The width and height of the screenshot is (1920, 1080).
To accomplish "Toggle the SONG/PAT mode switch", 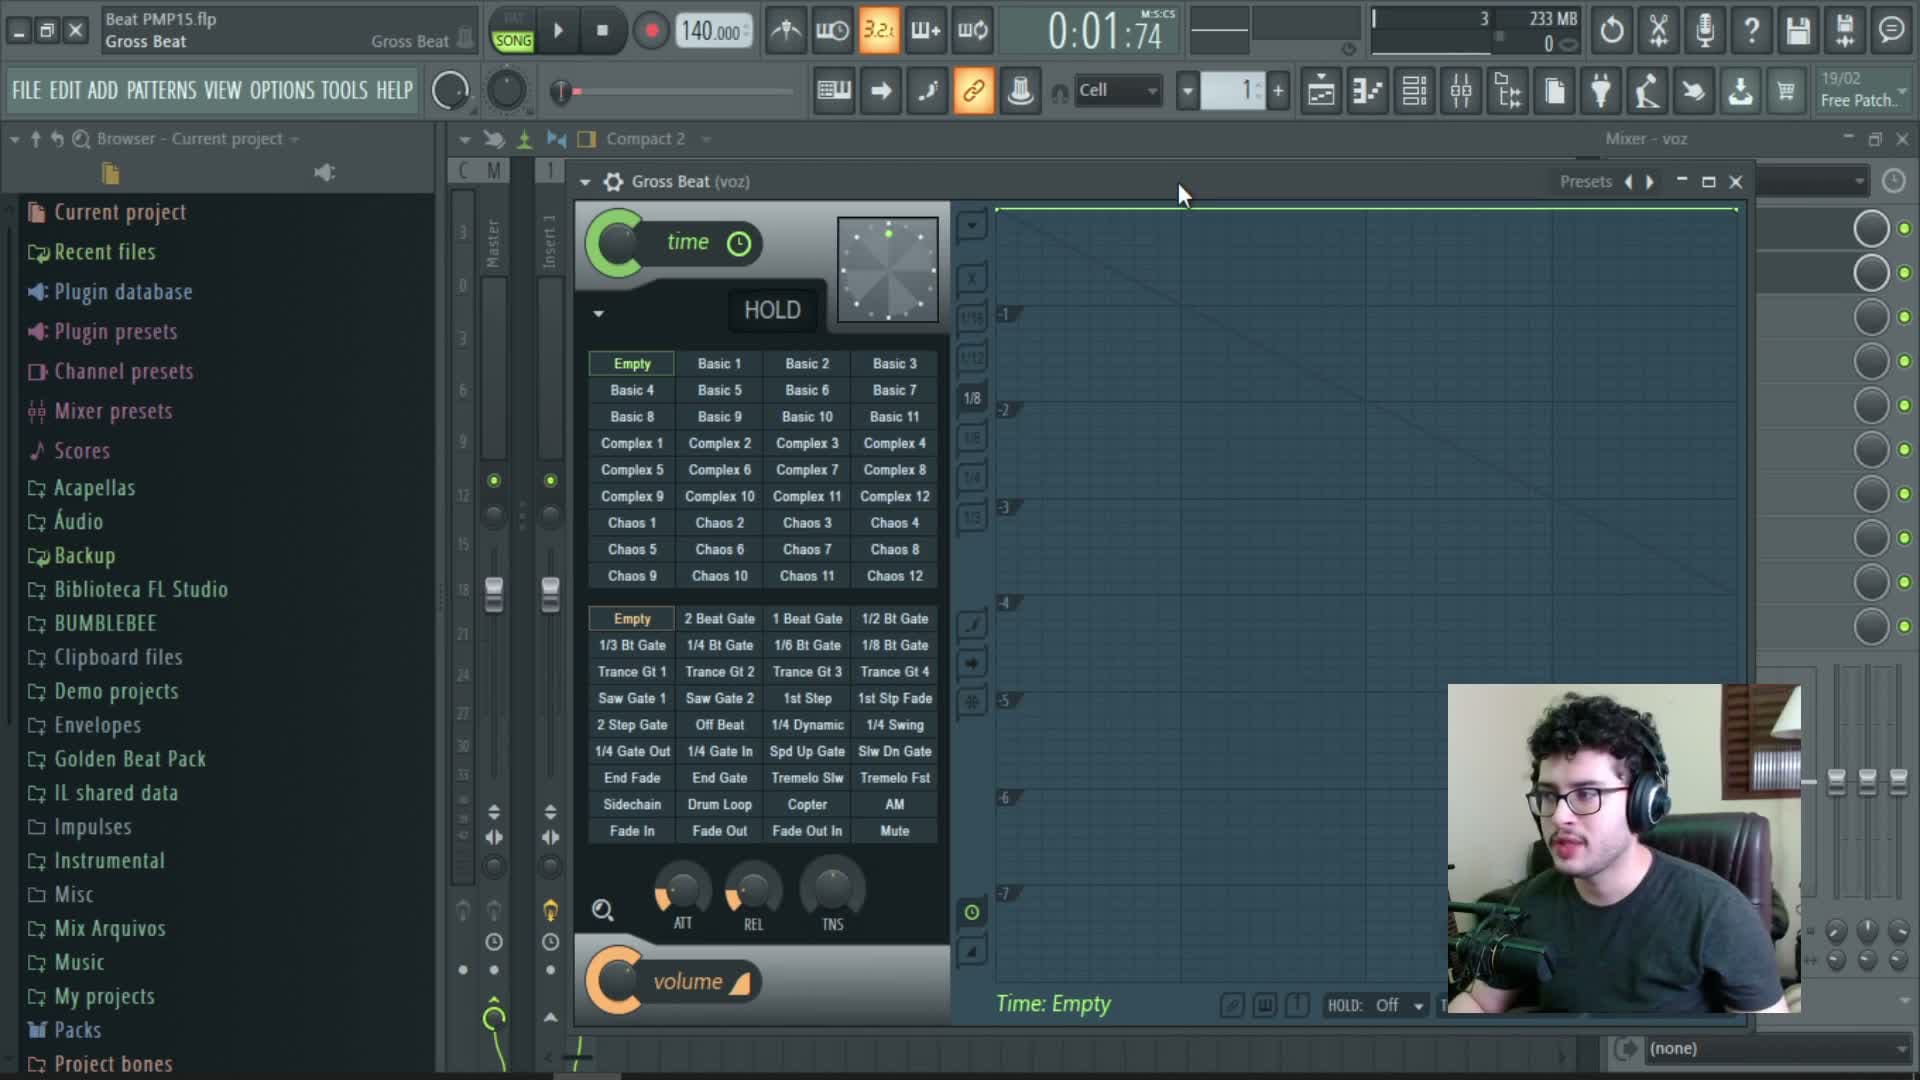I will [x=513, y=32].
